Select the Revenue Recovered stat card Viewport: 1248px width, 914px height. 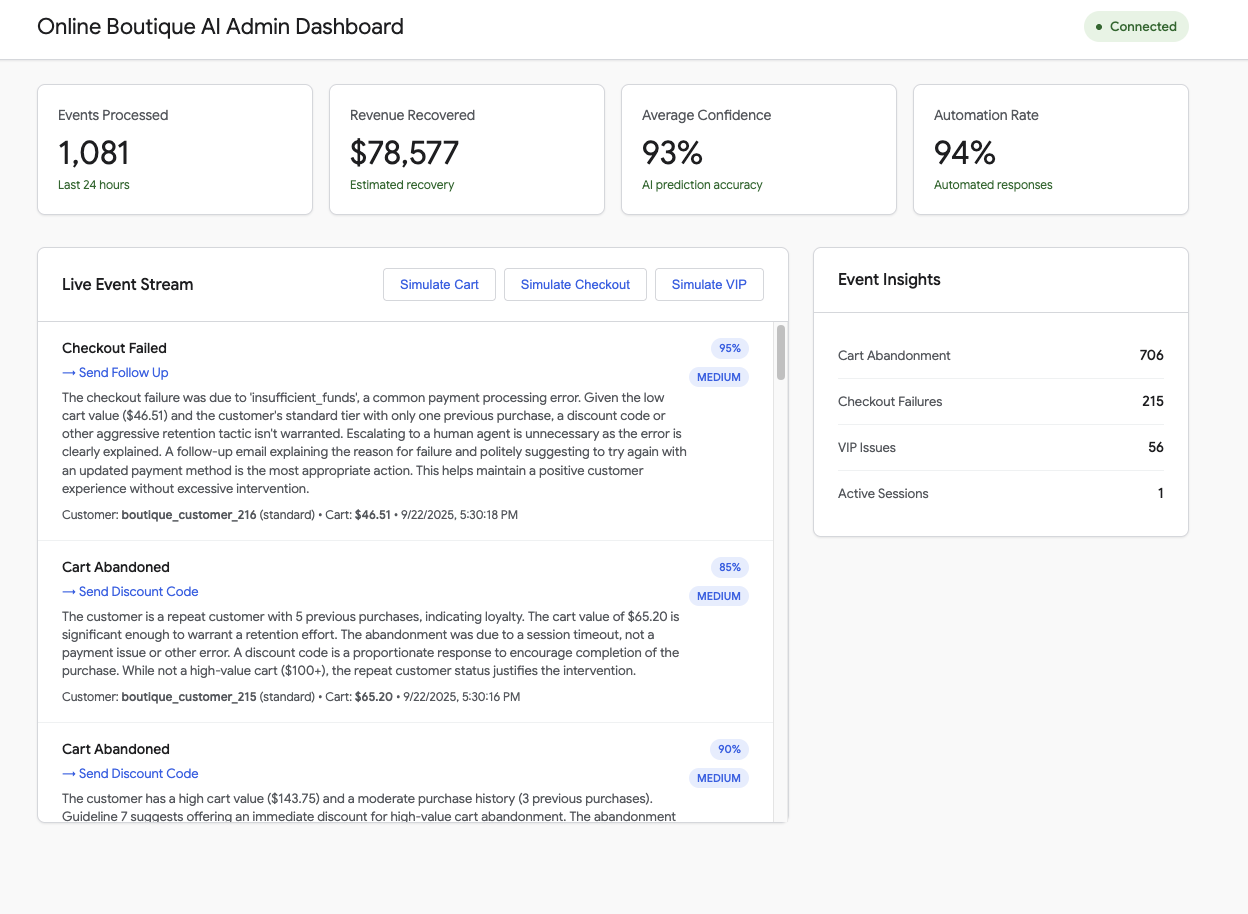click(x=467, y=149)
